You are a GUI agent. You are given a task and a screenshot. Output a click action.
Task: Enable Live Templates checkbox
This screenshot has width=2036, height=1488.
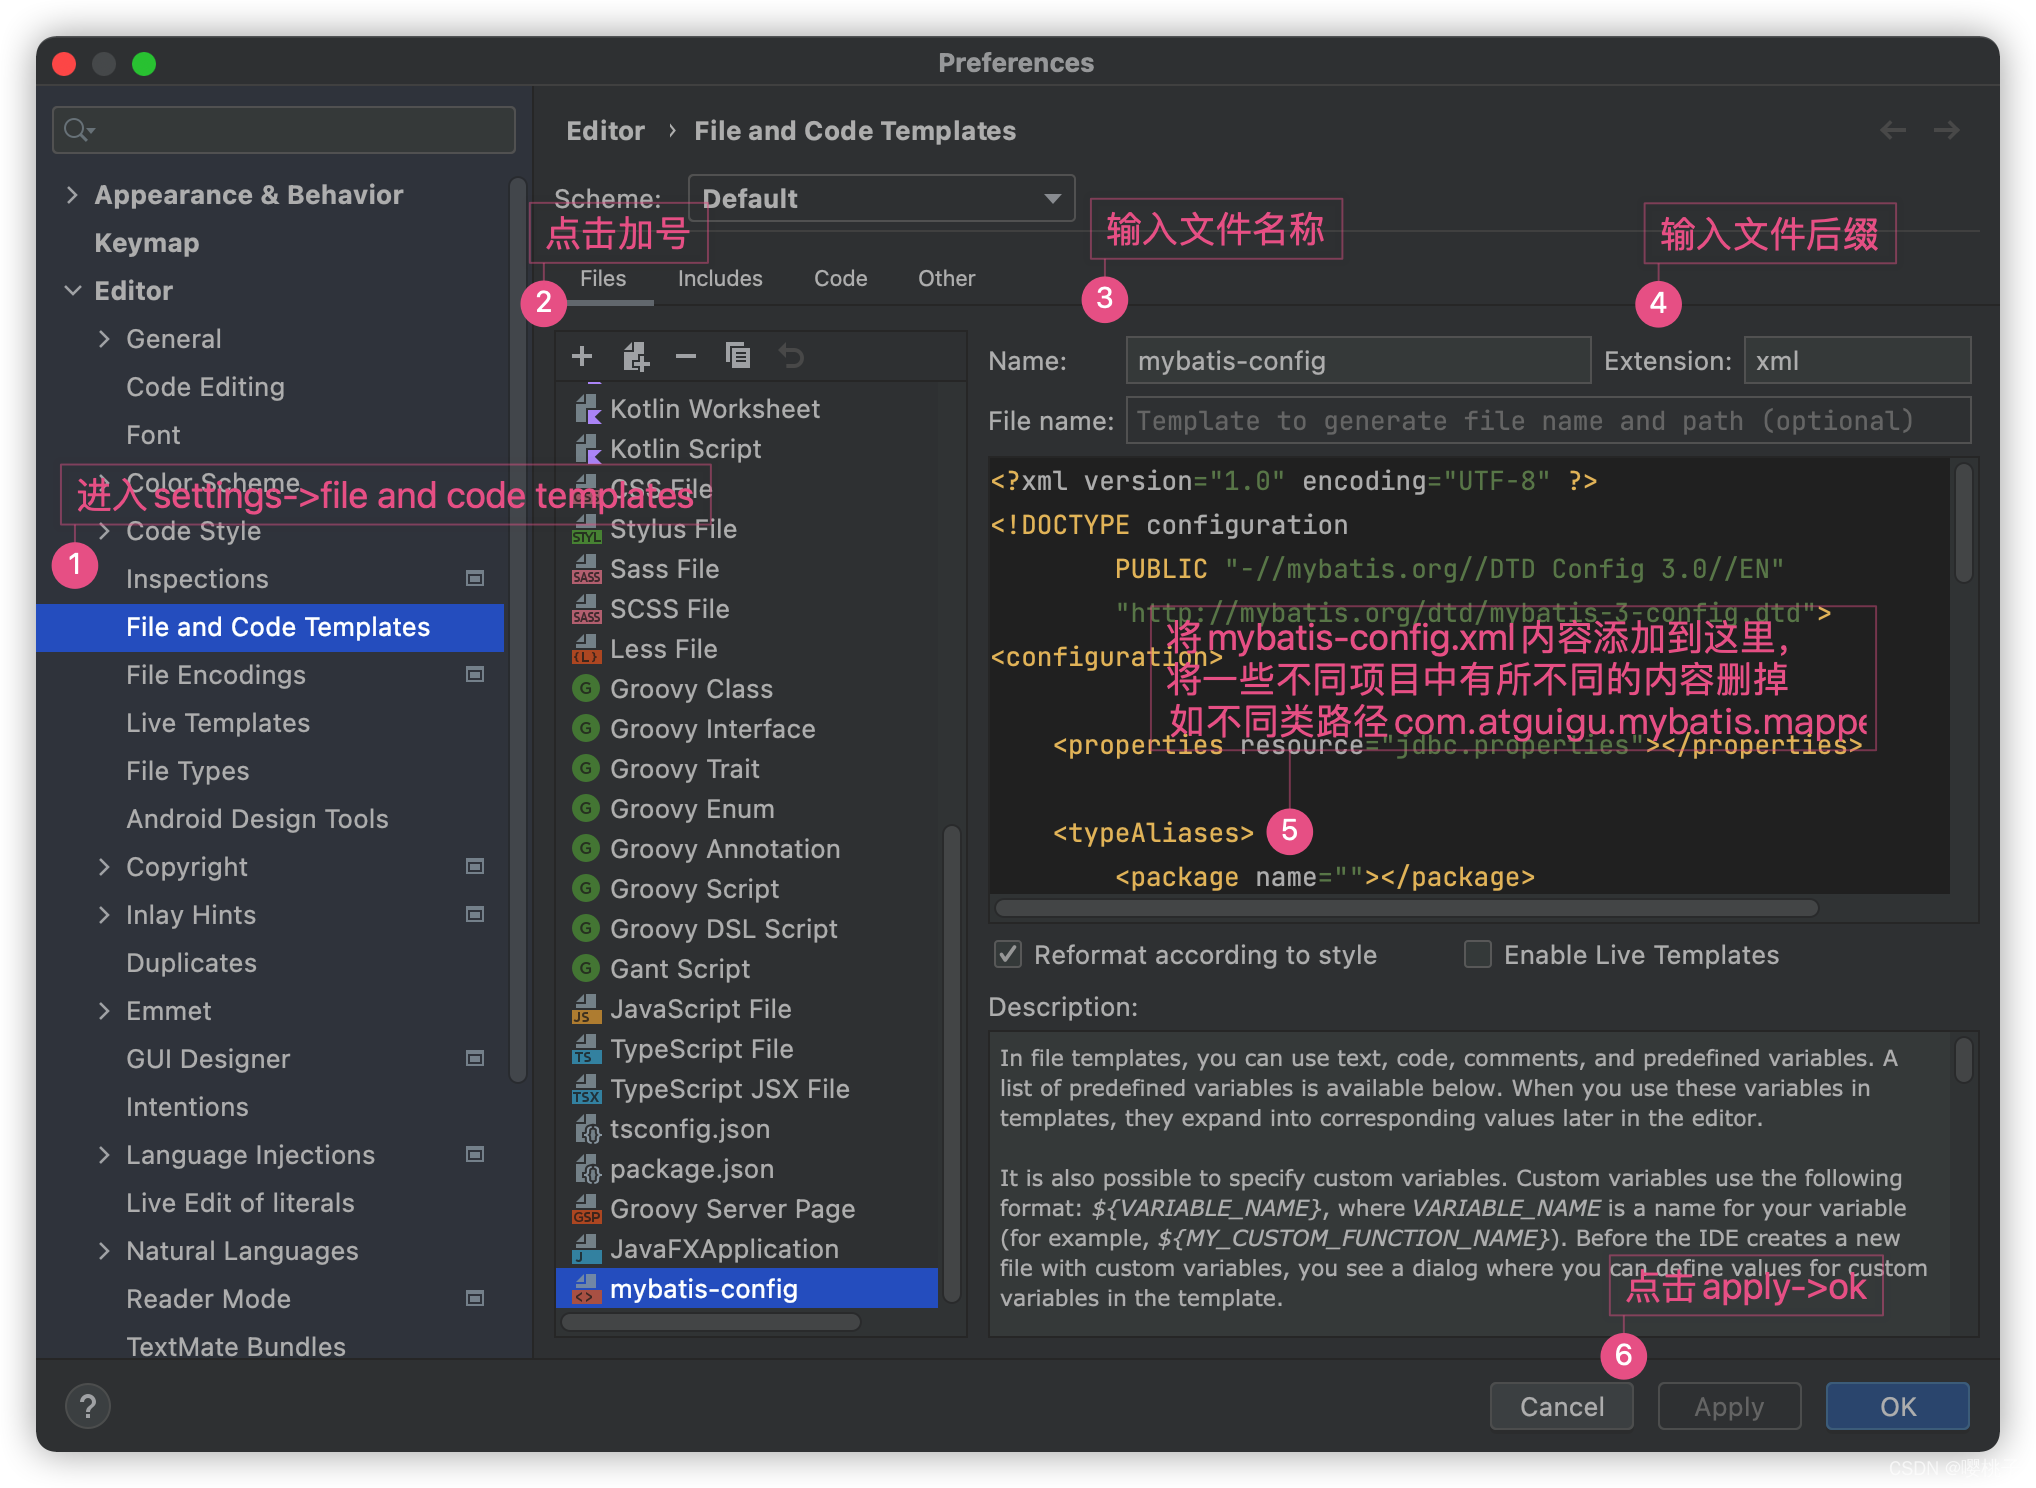click(x=1475, y=954)
